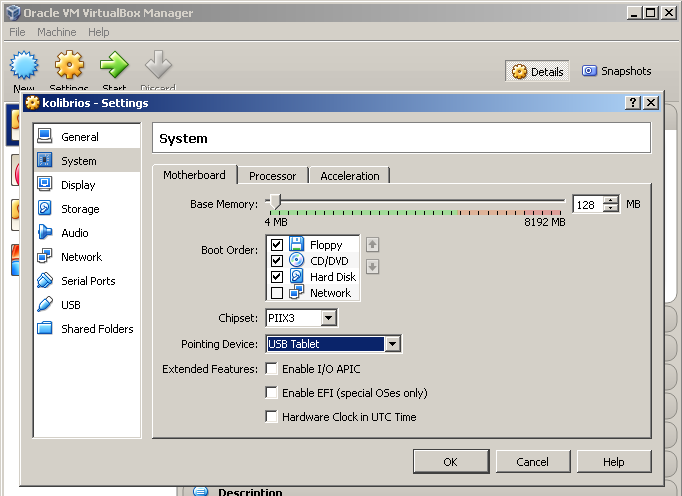Image resolution: width=682 pixels, height=496 pixels.
Task: Click the VirtualBox cube icon in title bar
Action: 13,13
